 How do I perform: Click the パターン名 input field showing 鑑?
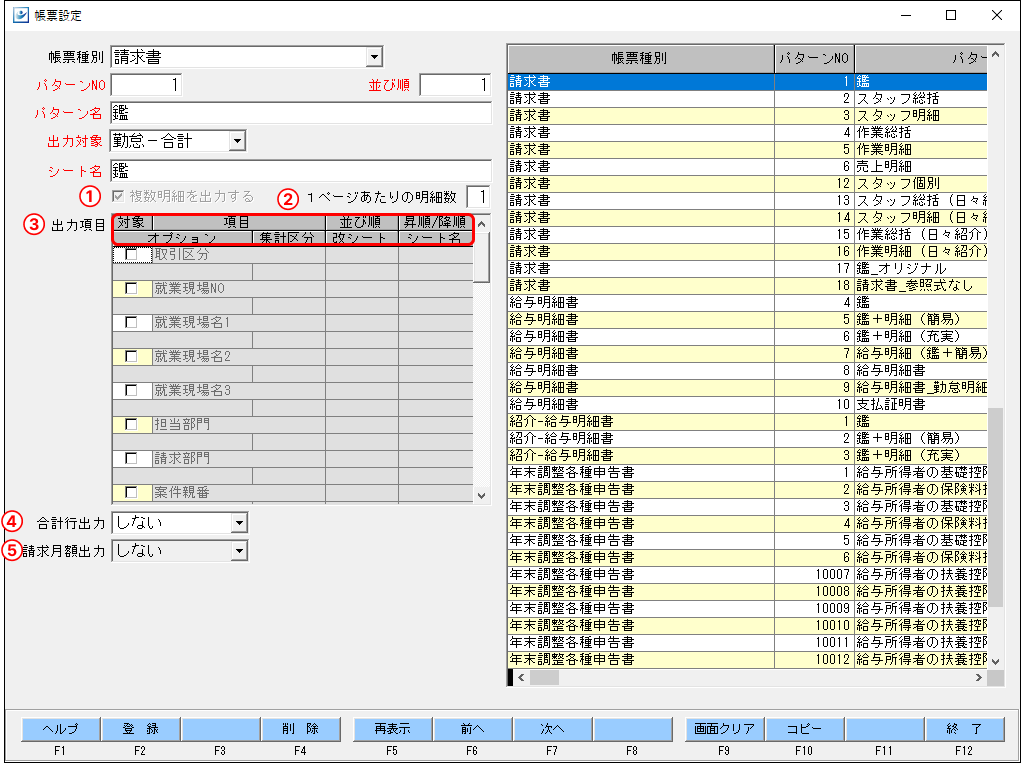300,113
